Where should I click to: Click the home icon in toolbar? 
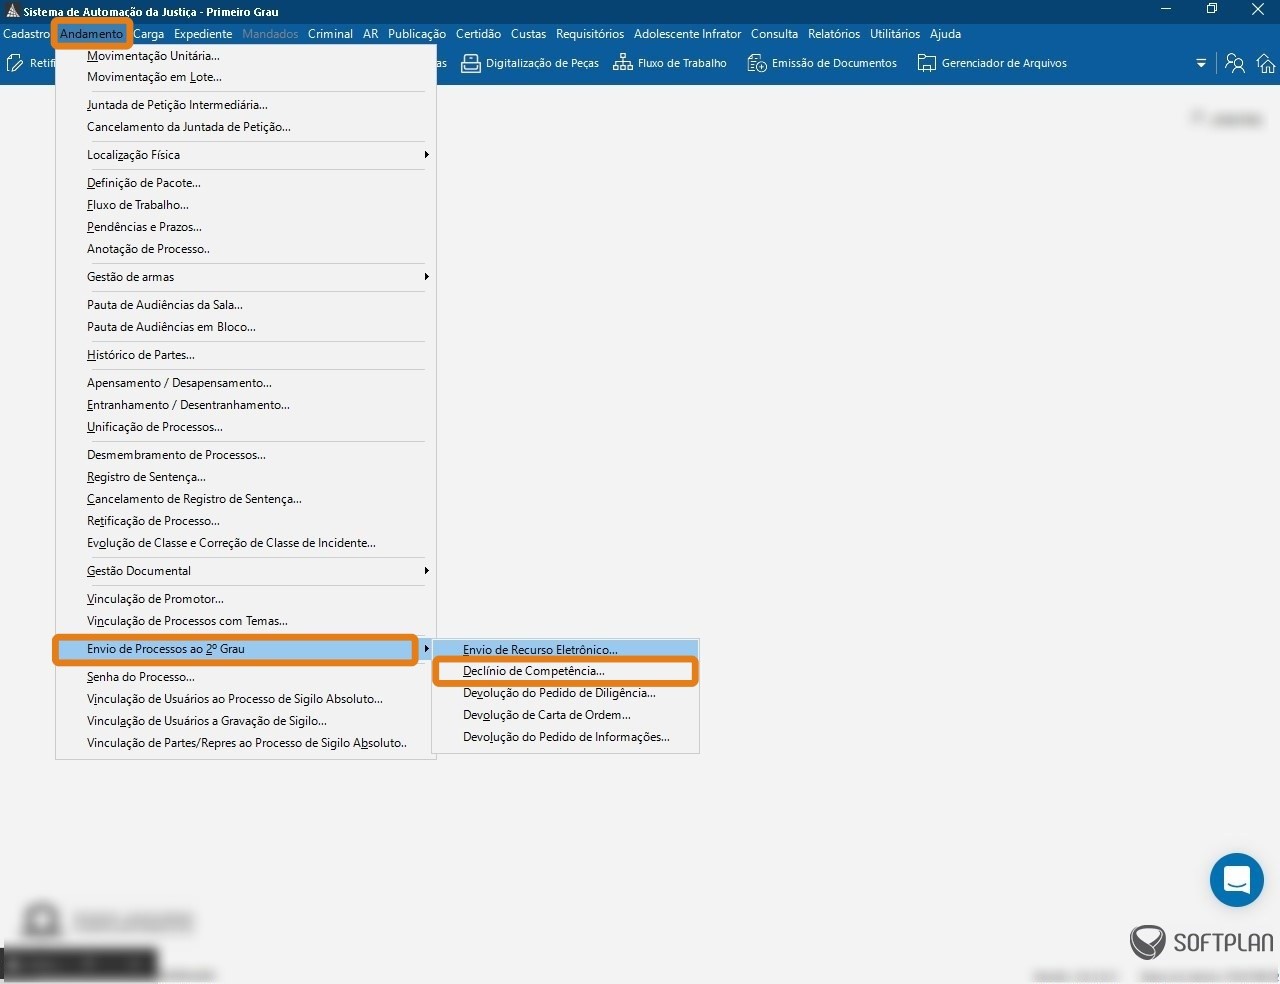tap(1266, 63)
